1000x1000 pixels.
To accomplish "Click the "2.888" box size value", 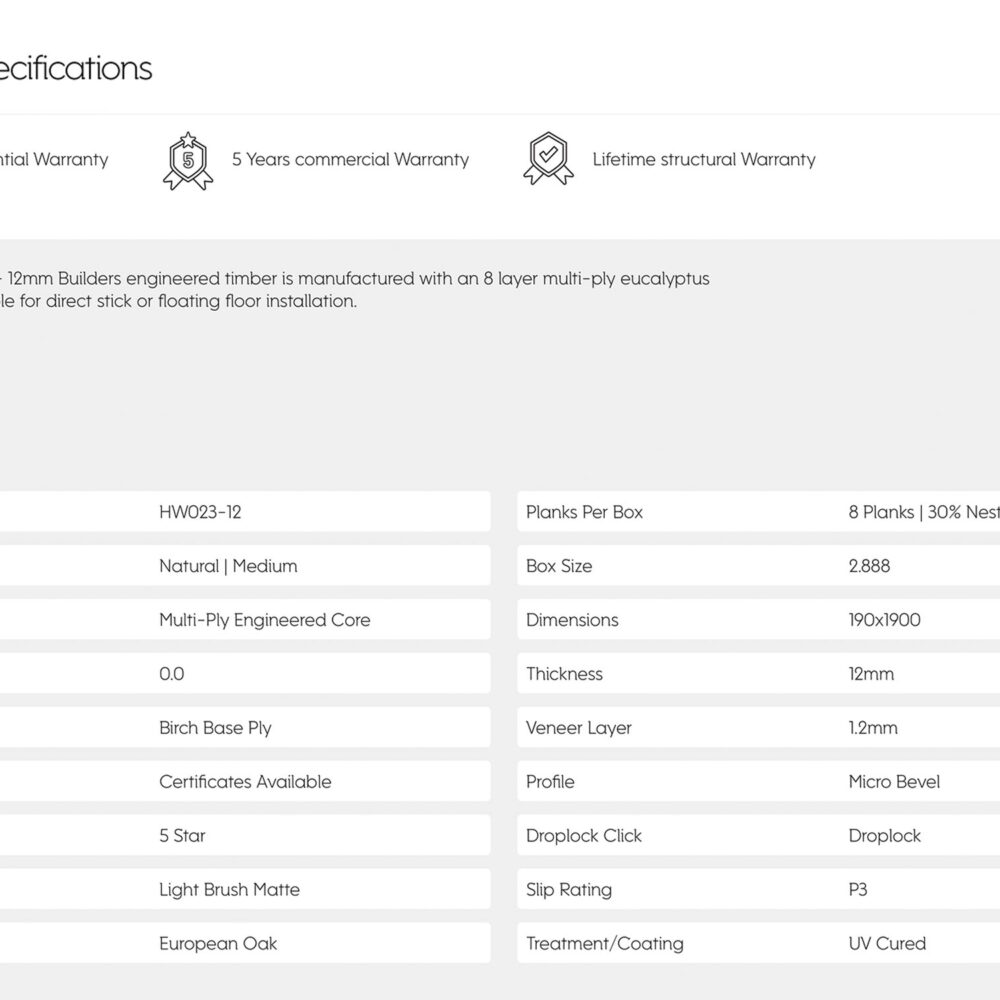I will [869, 566].
